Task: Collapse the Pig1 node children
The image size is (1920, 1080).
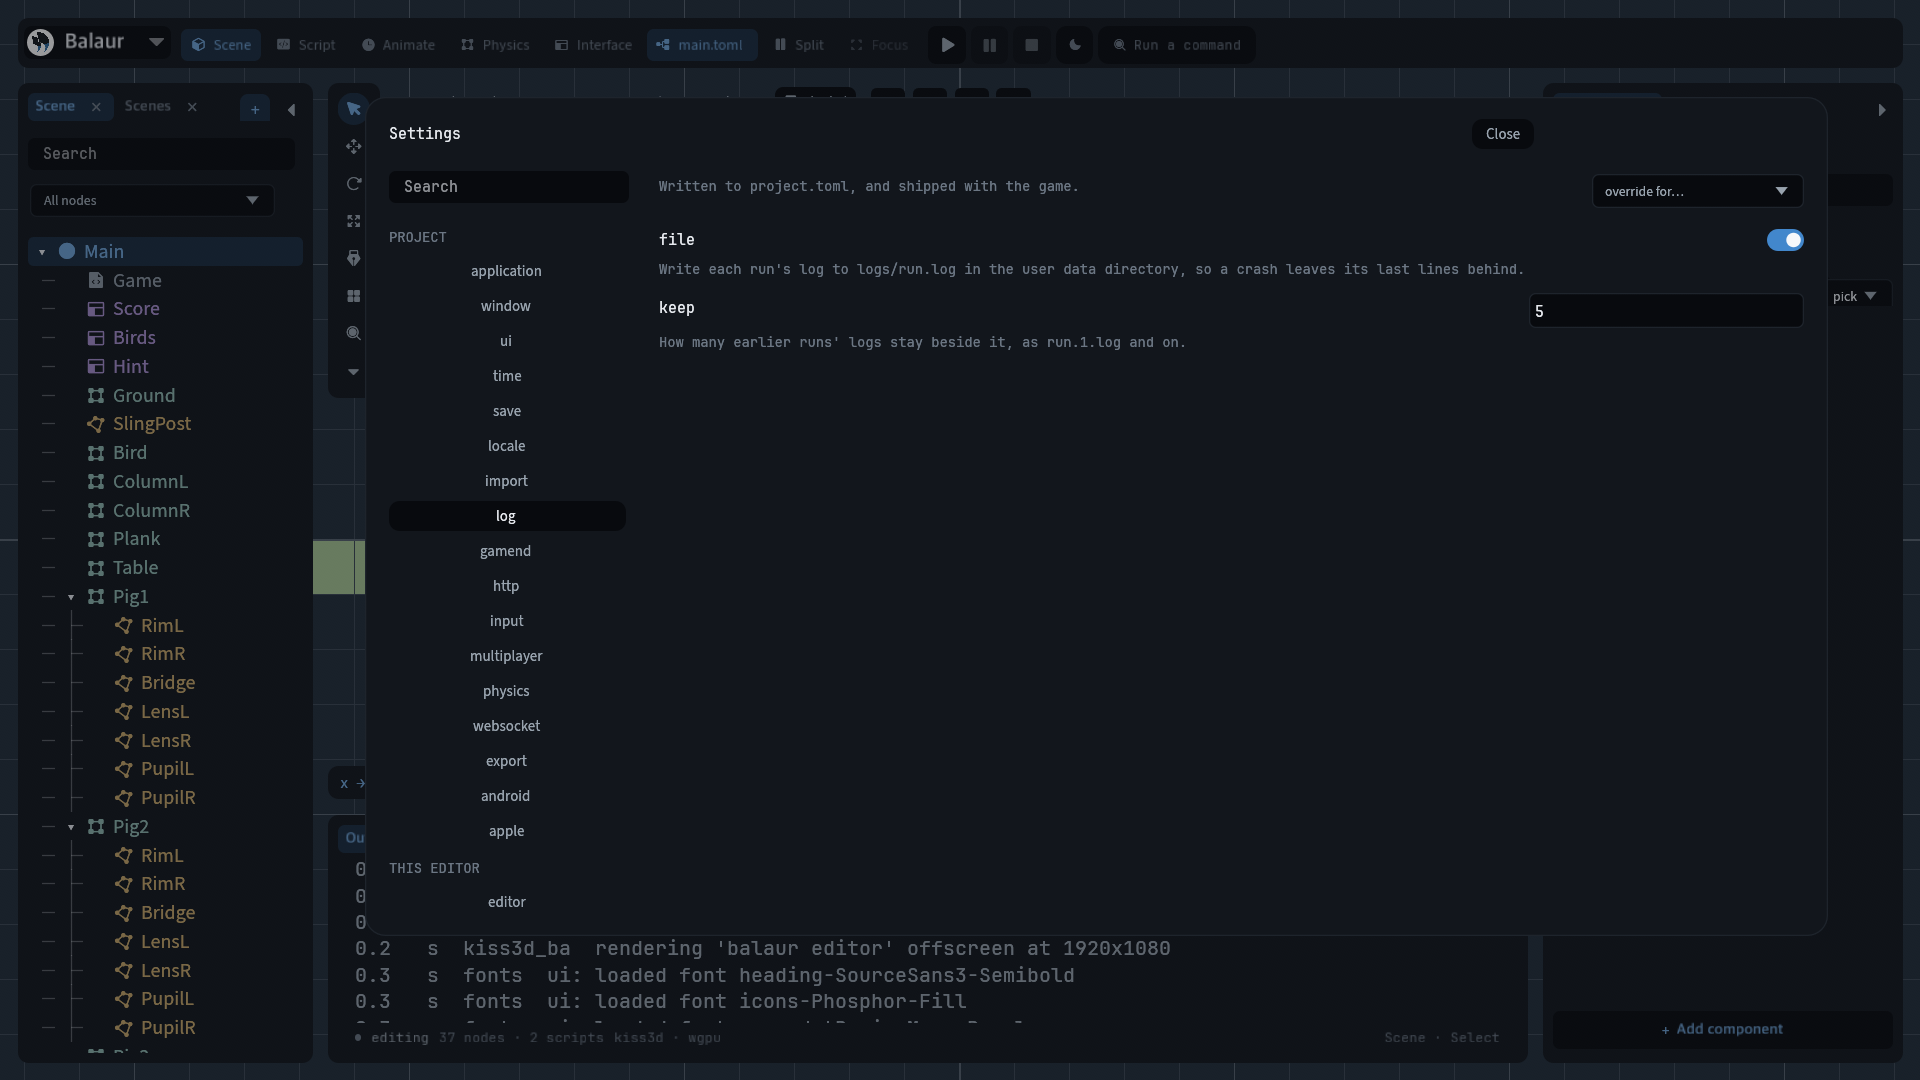Action: point(71,597)
